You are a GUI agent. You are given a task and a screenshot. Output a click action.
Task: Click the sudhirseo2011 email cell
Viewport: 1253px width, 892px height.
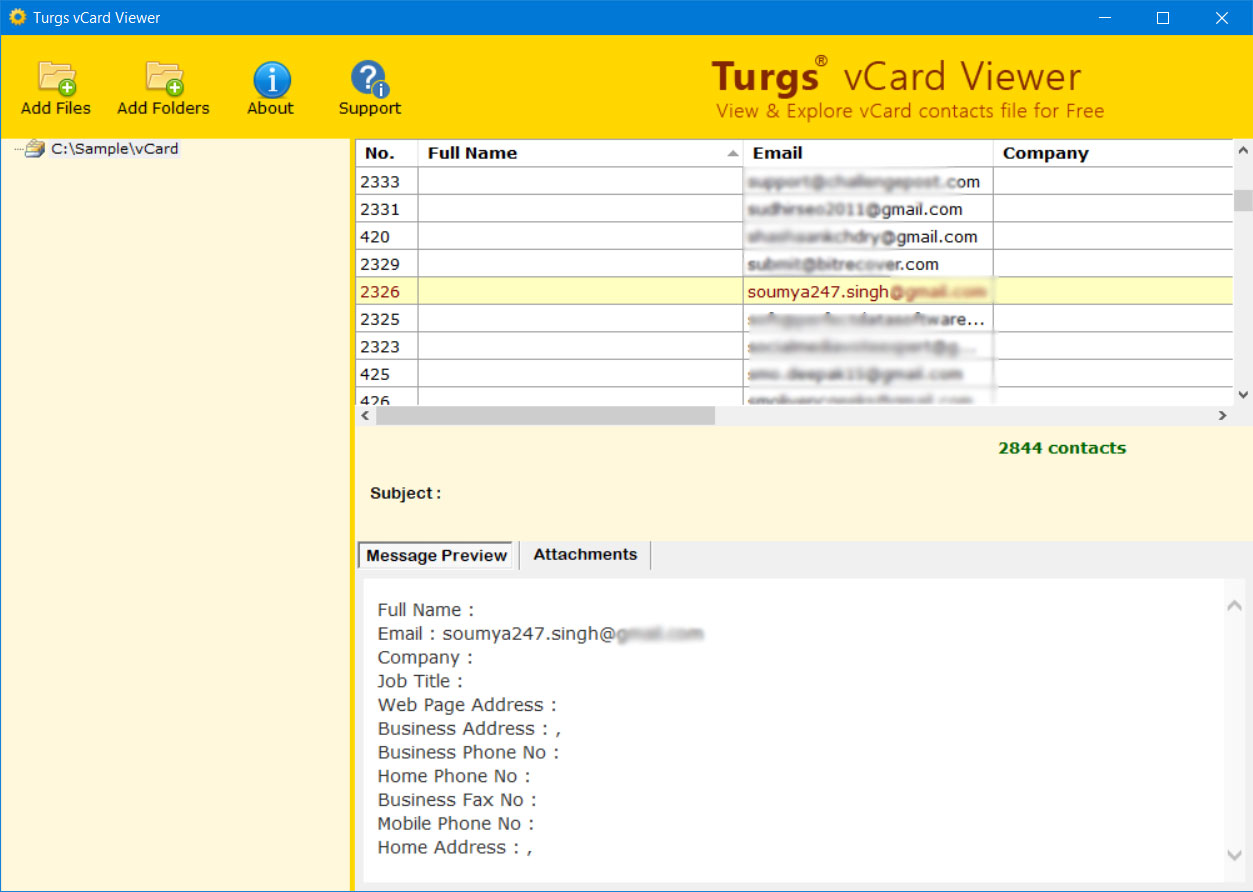coord(868,209)
